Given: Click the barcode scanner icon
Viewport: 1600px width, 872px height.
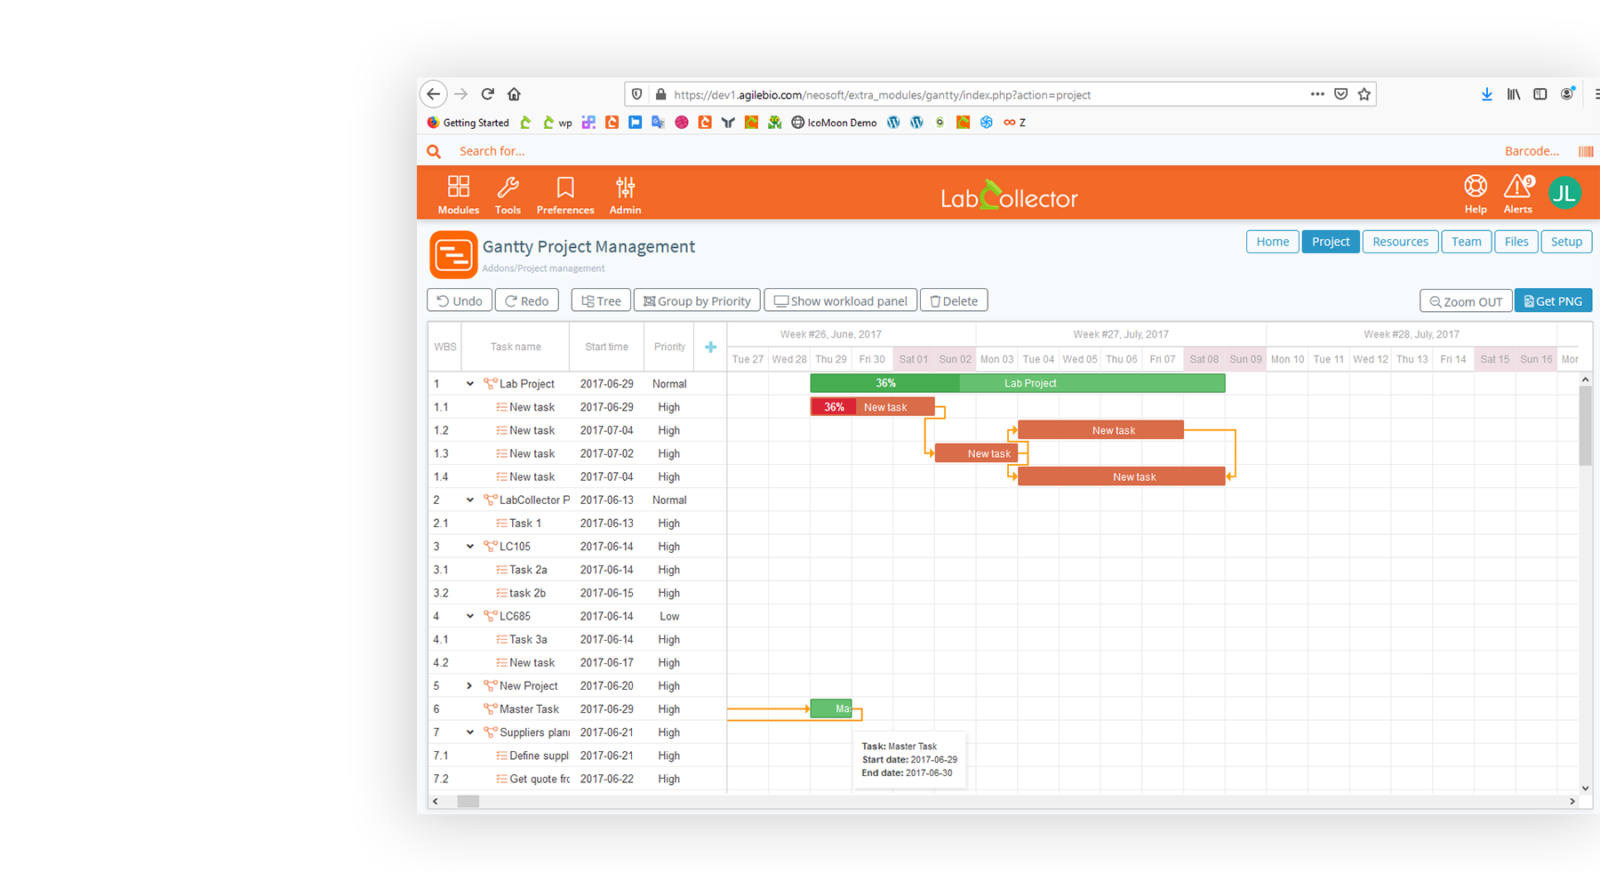Looking at the screenshot, I should pos(1586,152).
